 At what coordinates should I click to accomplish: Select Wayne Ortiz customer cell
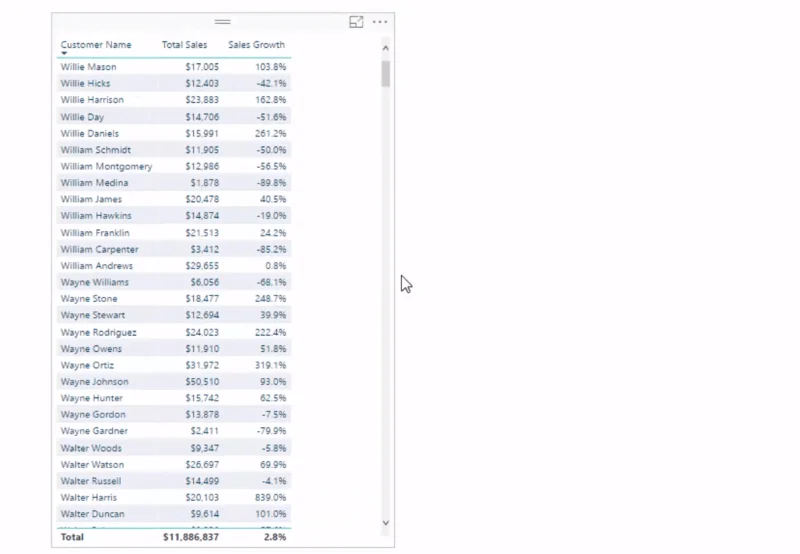pos(87,365)
